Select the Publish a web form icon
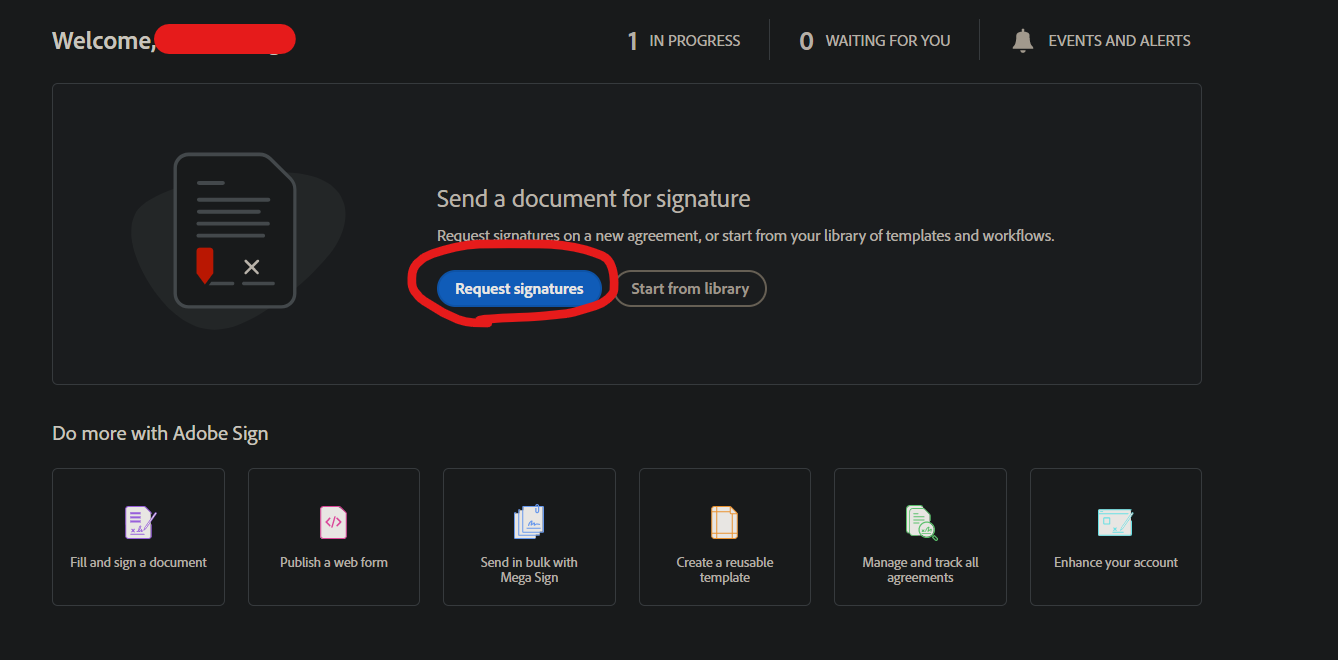 [x=333, y=522]
